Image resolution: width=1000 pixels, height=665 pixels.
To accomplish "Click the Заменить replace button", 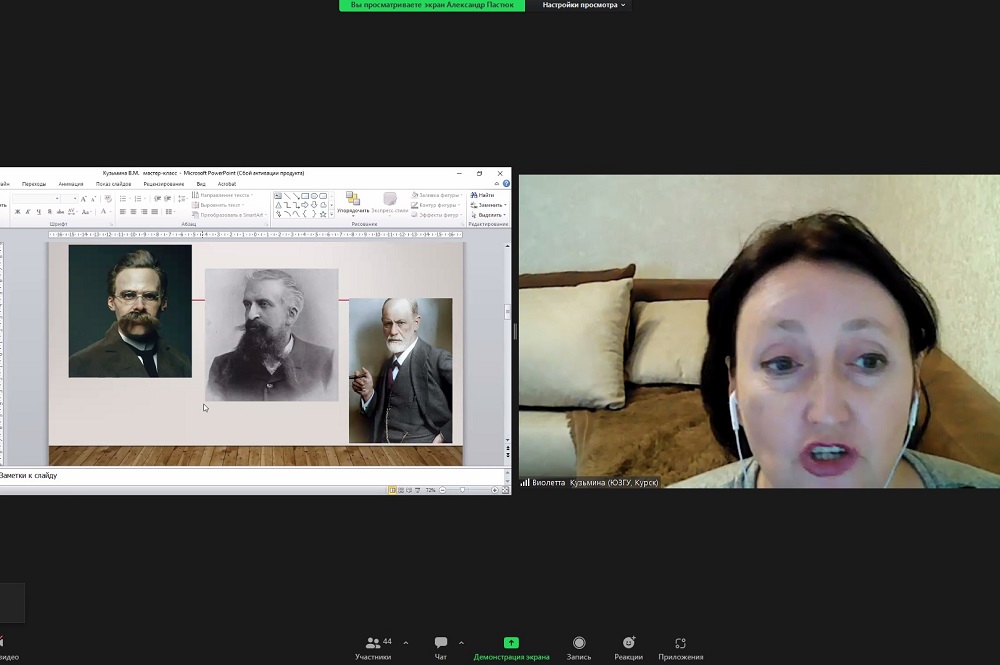I will tap(489, 205).
